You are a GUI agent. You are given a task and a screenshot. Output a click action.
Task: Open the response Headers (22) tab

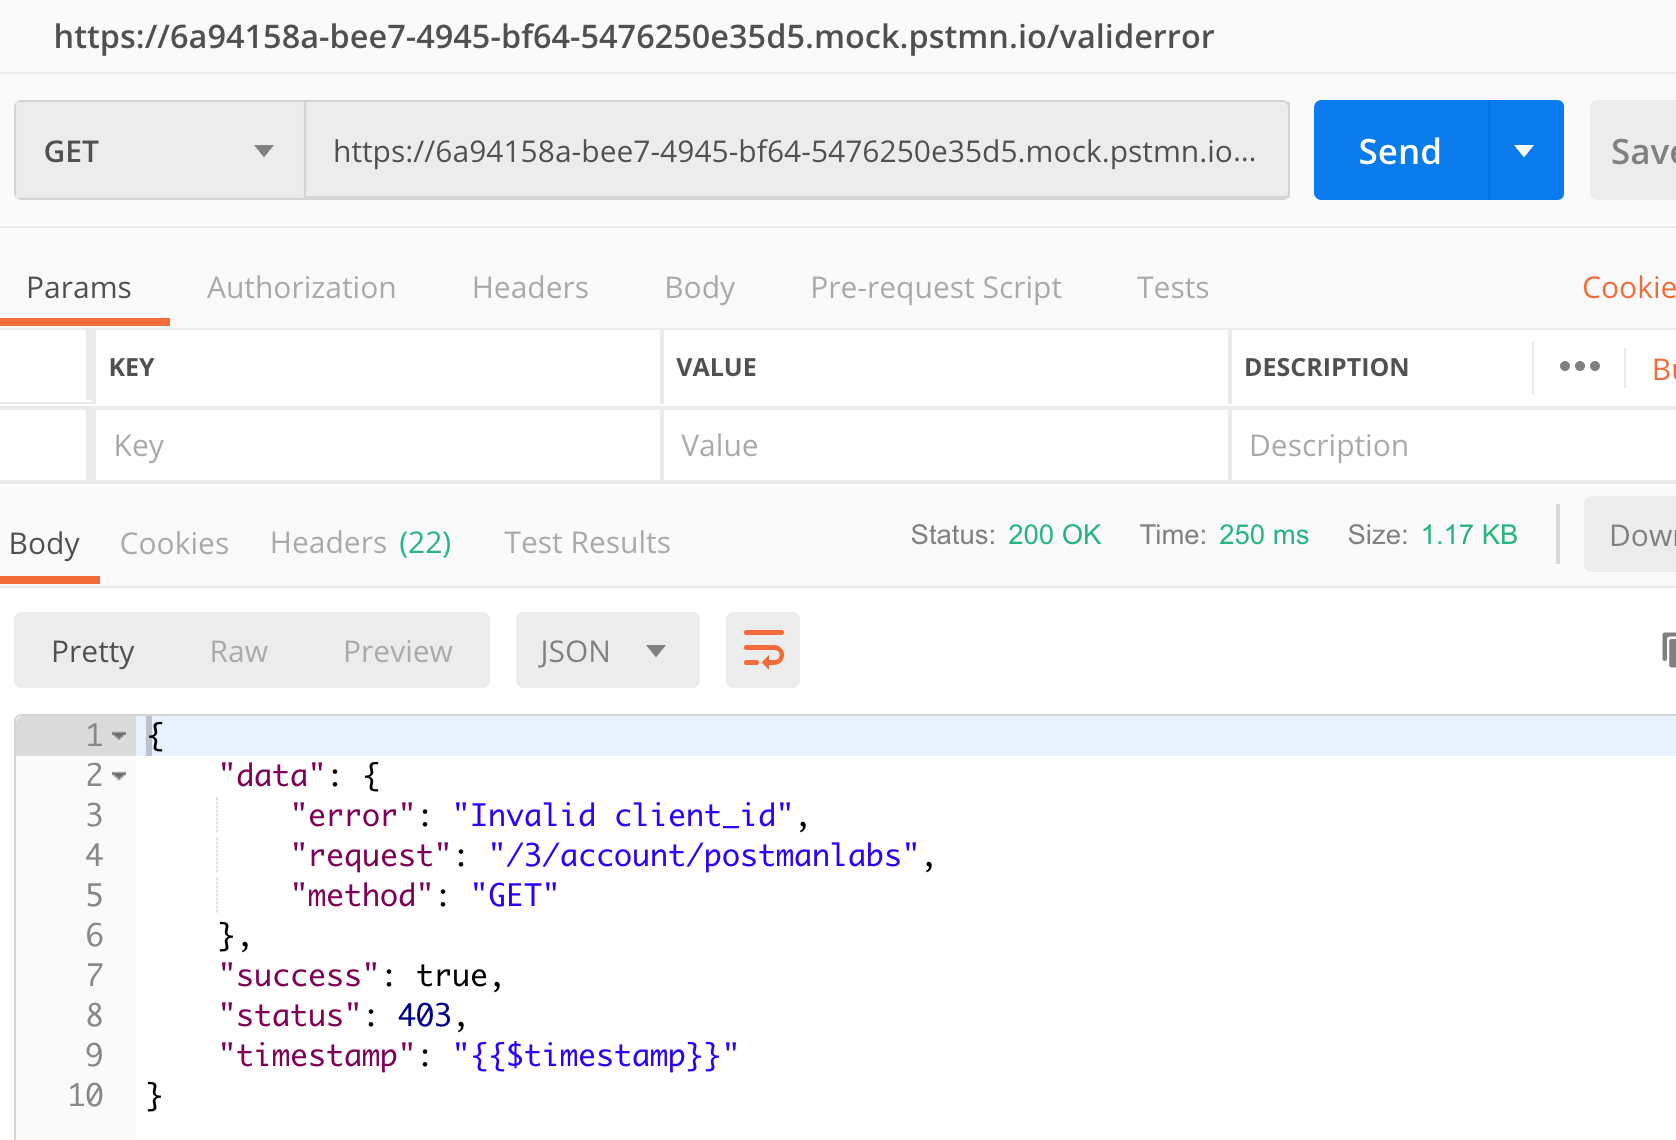coord(360,543)
